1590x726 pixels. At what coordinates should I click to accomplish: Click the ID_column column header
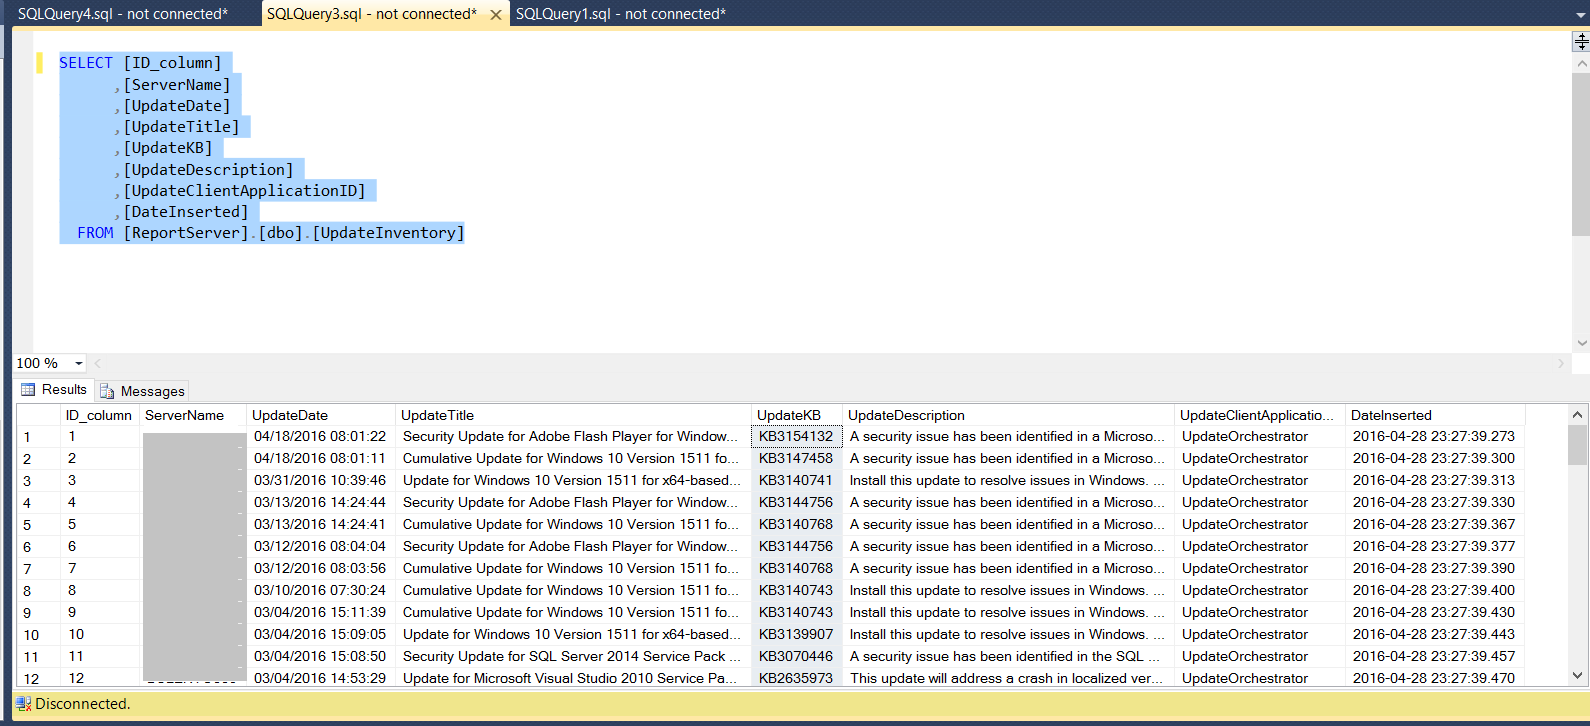tap(99, 415)
